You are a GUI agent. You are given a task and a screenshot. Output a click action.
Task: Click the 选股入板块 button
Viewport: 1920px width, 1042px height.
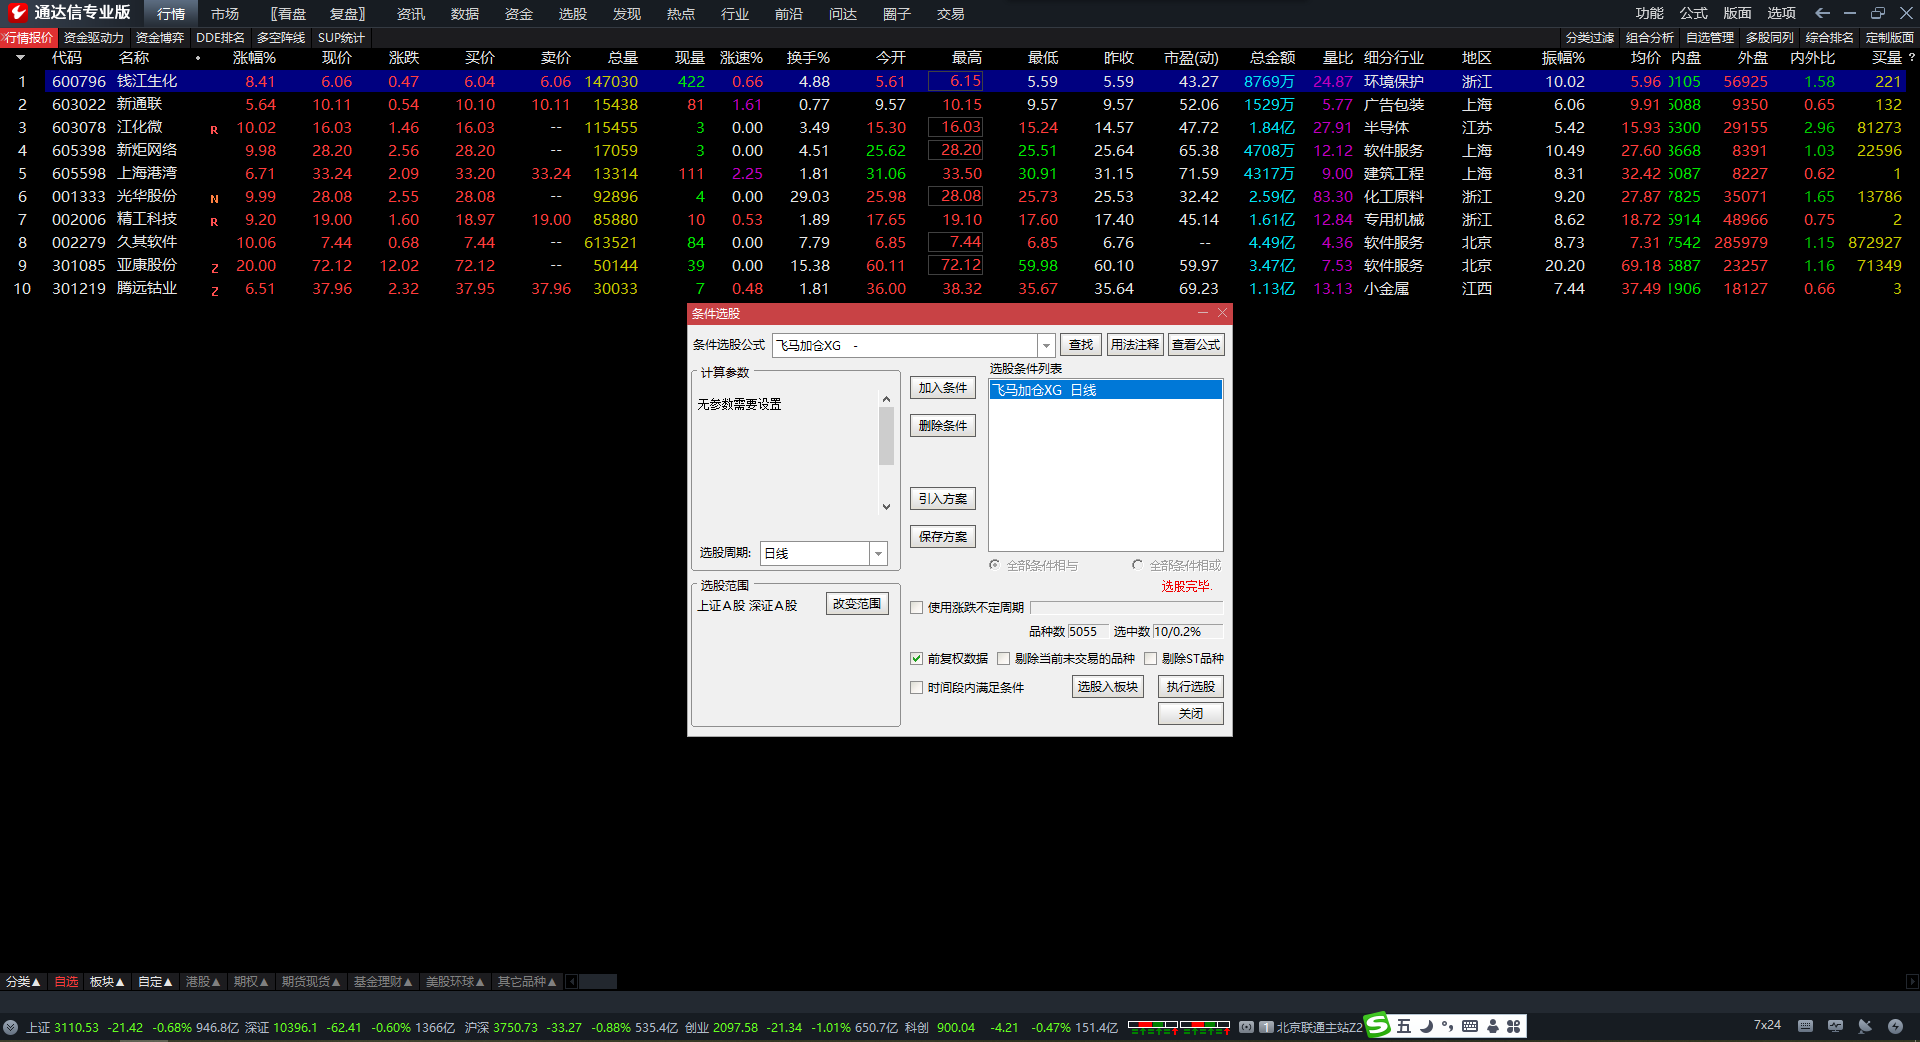1108,687
